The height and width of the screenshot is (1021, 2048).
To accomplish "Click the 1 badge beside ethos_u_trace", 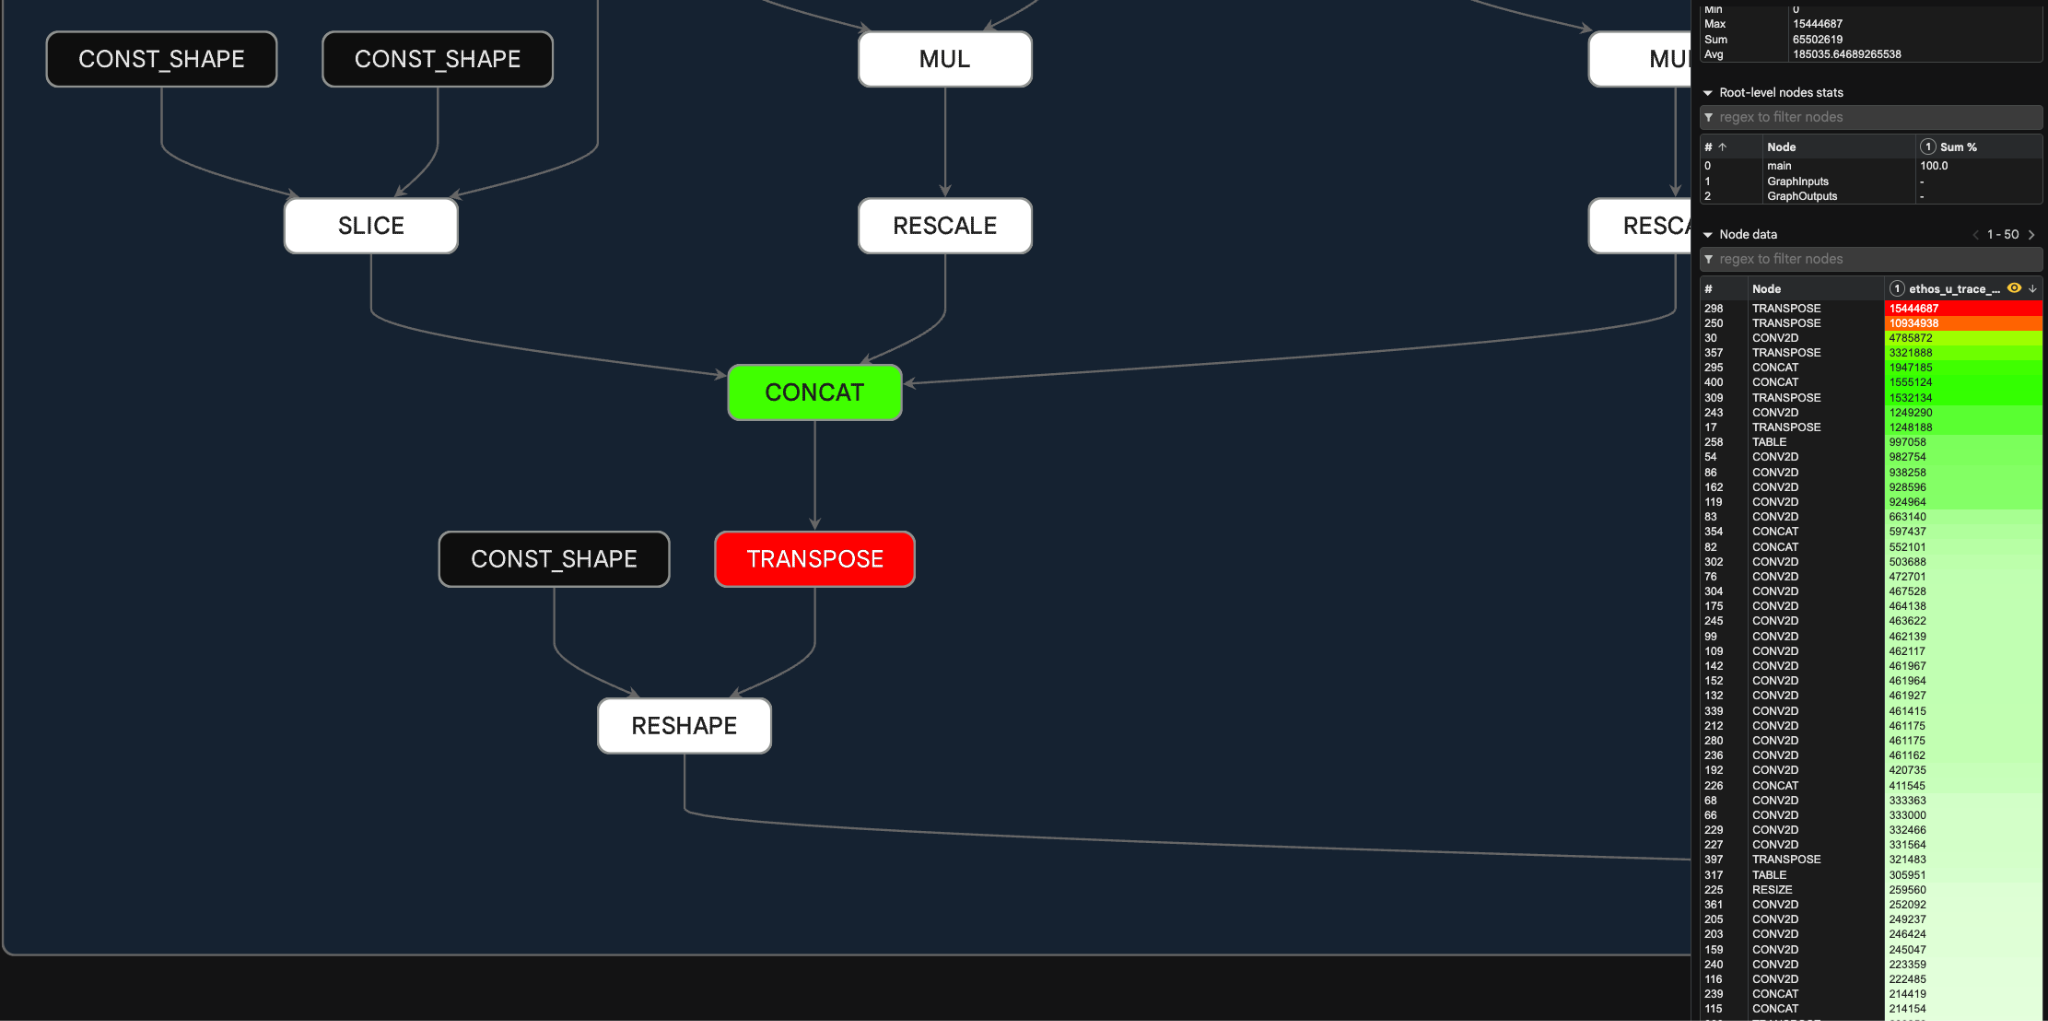I will click(1897, 289).
